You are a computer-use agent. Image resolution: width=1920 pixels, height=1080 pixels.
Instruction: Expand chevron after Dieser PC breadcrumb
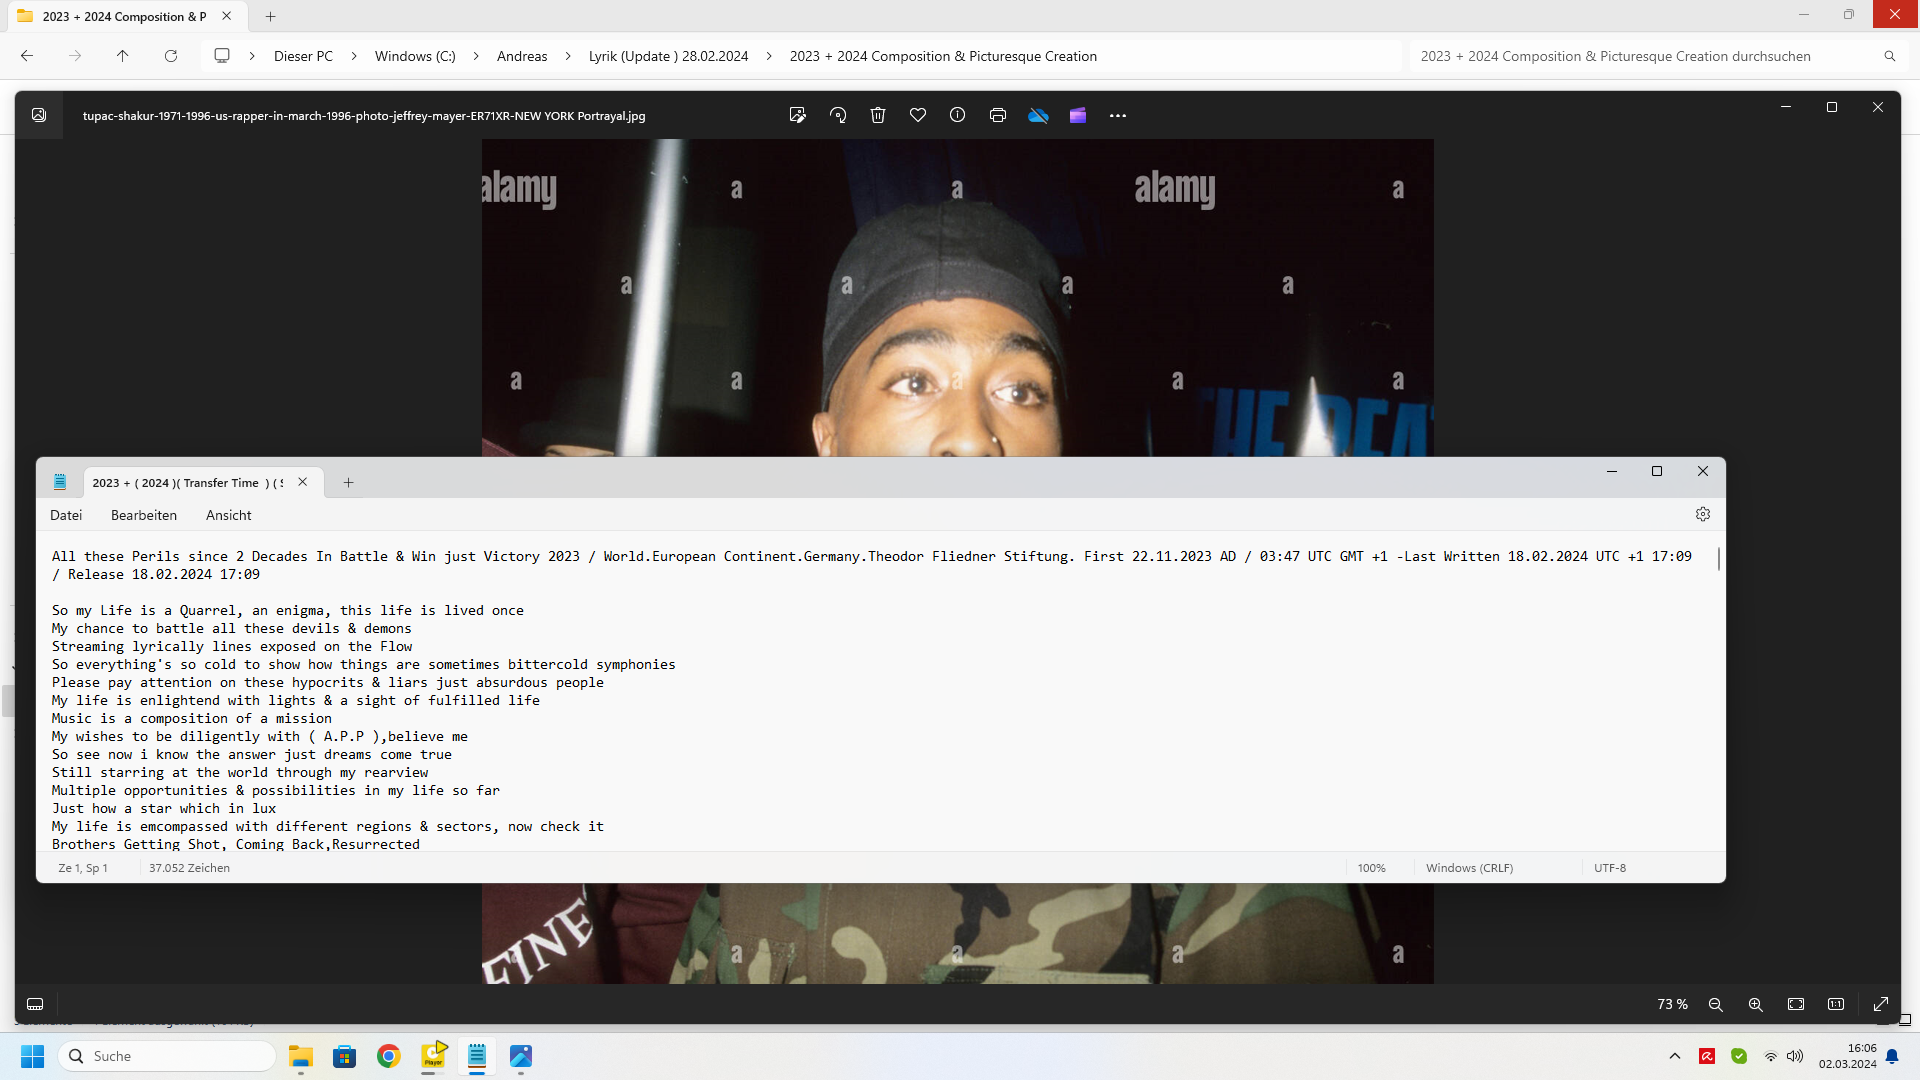coord(354,56)
